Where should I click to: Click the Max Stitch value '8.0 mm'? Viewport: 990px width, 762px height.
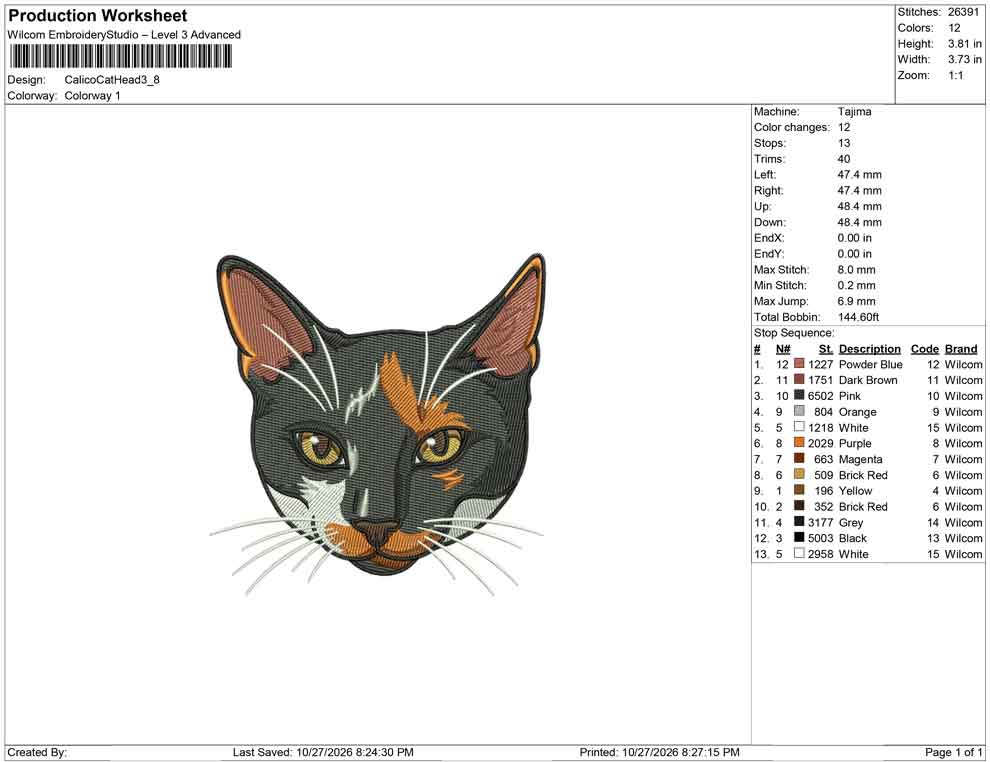coord(856,270)
